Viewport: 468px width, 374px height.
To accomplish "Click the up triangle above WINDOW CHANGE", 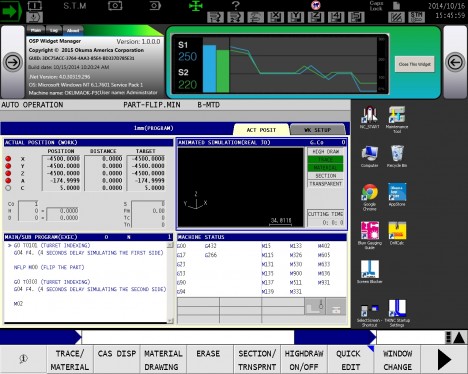I will (459, 337).
